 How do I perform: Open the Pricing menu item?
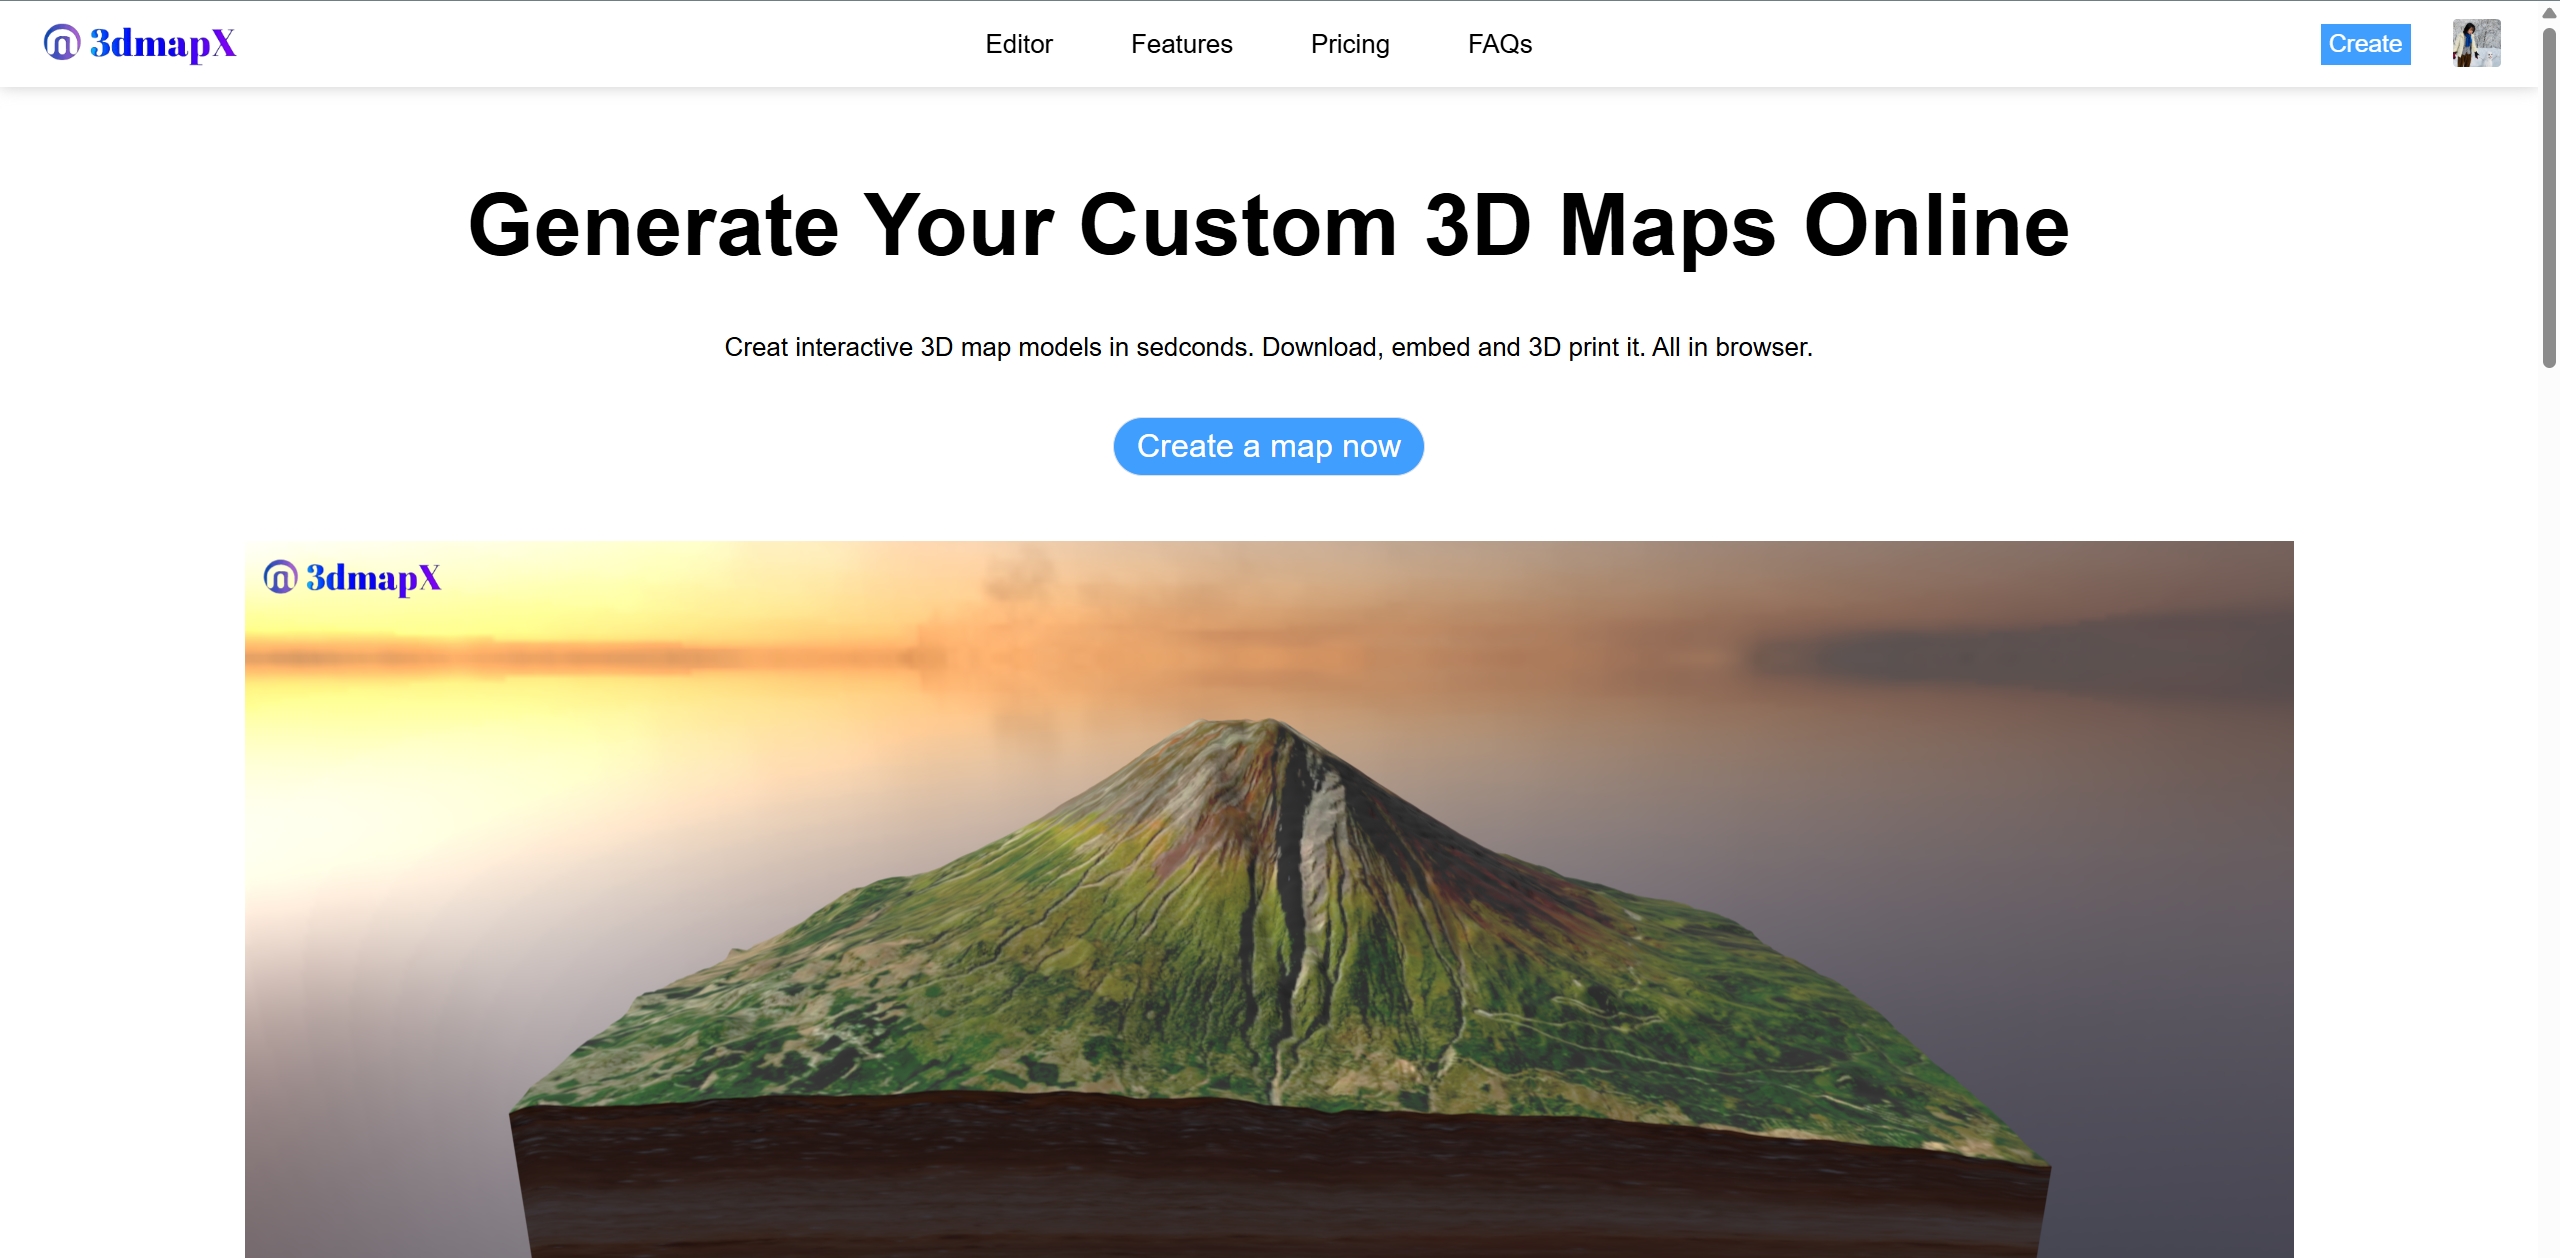coord(1349,44)
